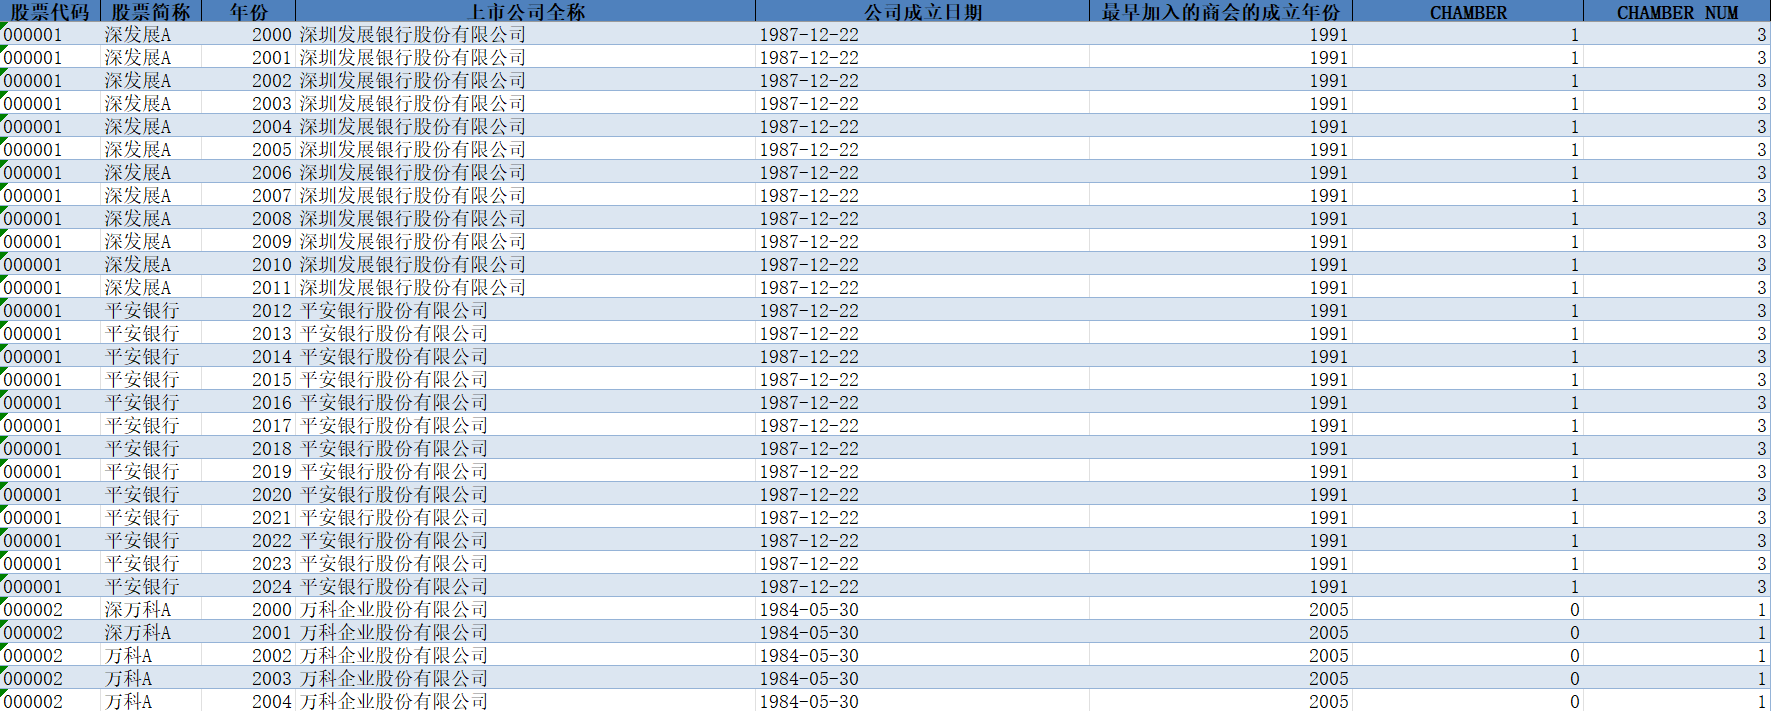Click the 股票简称 column header
This screenshot has height=711, width=1771.
pyautogui.click(x=150, y=12)
